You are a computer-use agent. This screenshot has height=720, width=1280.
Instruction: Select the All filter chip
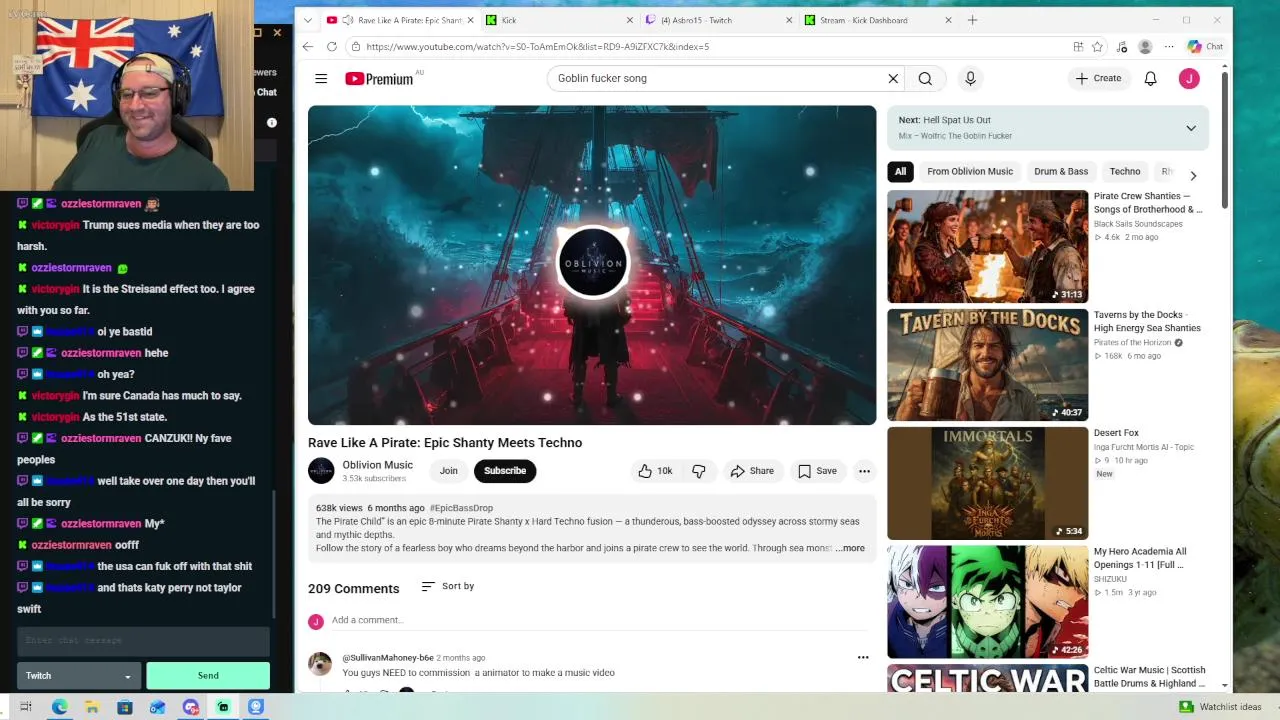click(x=900, y=171)
